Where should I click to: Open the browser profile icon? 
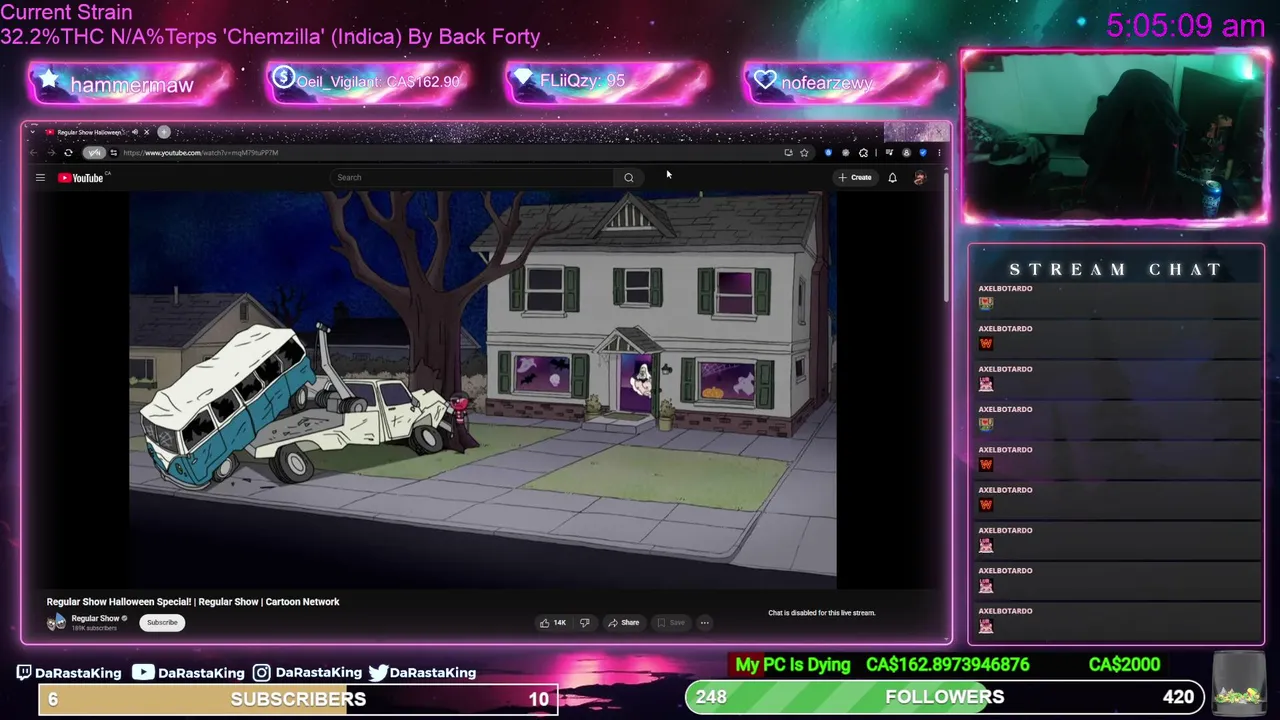pyautogui.click(x=906, y=153)
